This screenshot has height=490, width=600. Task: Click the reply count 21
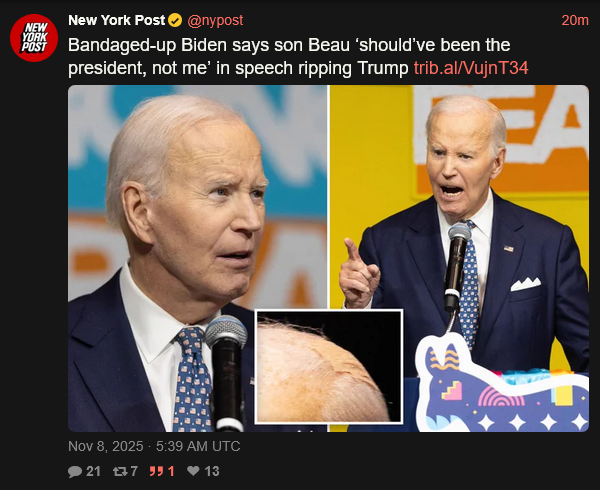point(93,471)
